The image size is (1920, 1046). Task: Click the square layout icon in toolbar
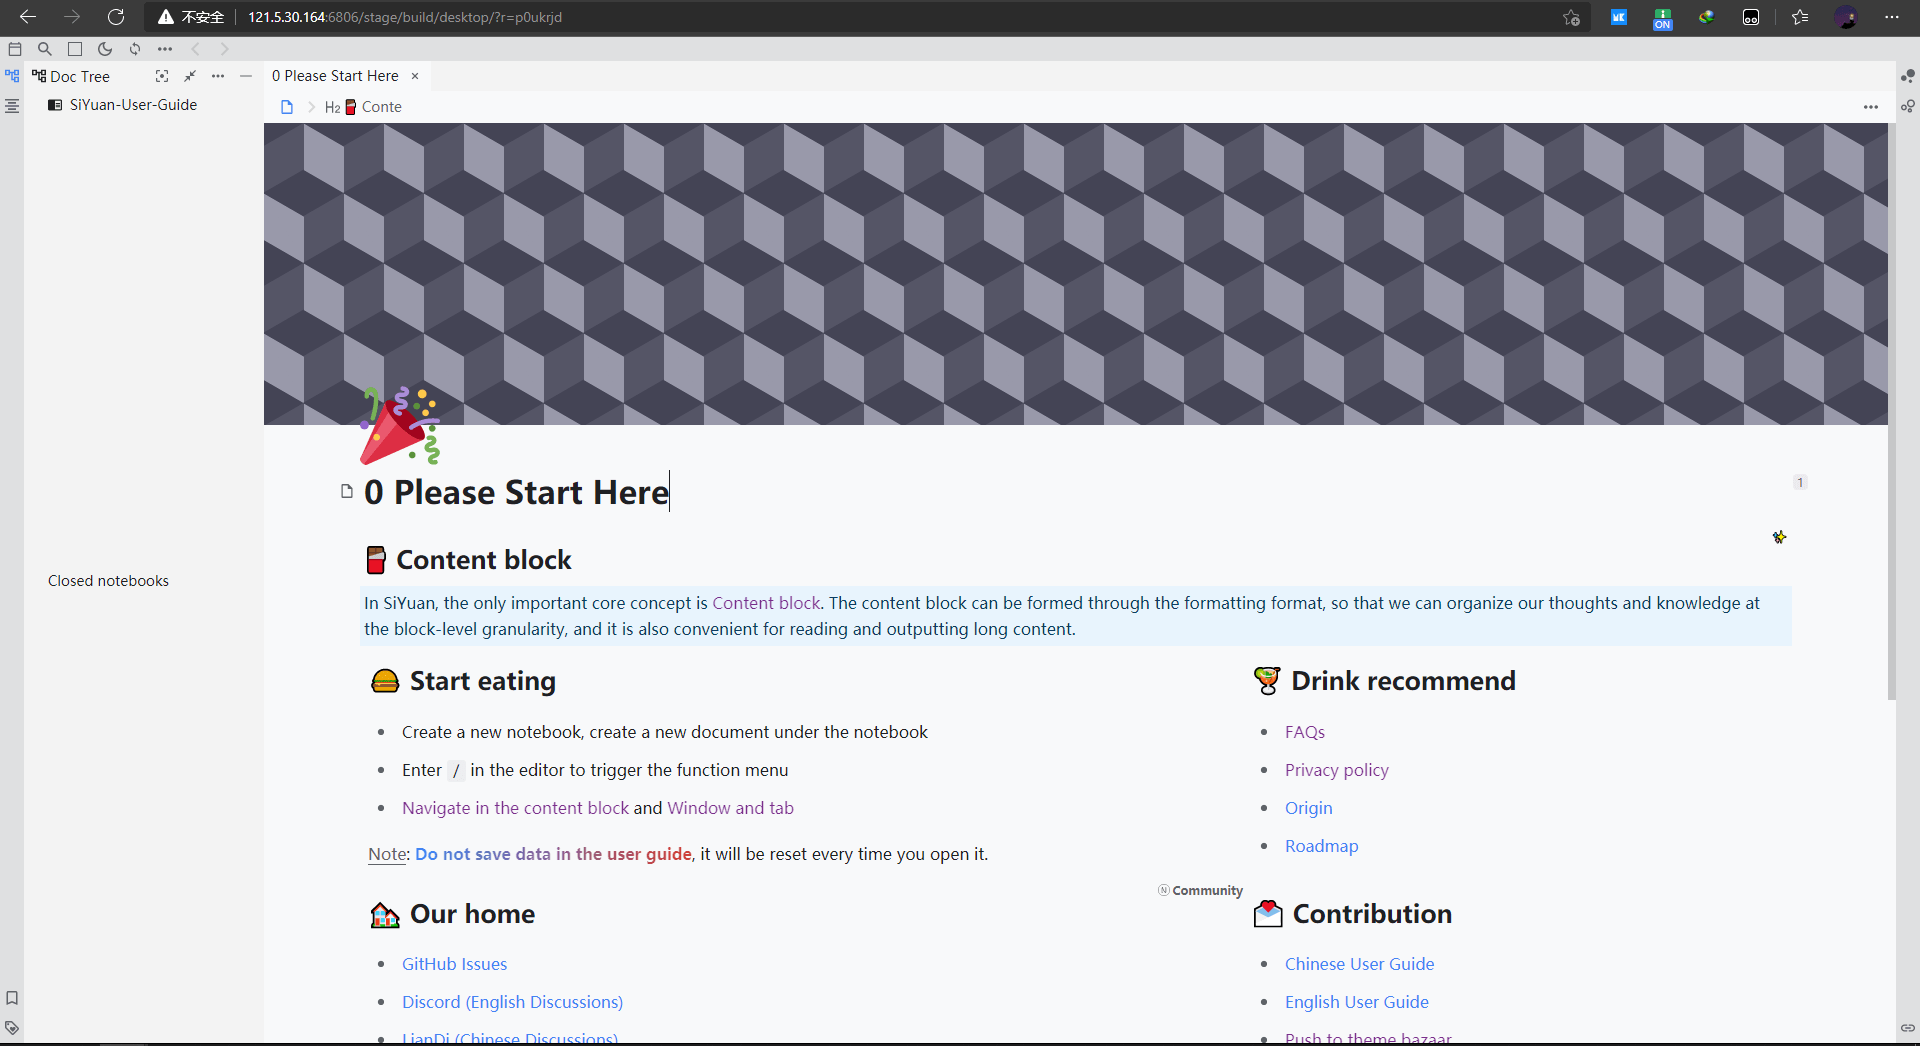pyautogui.click(x=75, y=48)
